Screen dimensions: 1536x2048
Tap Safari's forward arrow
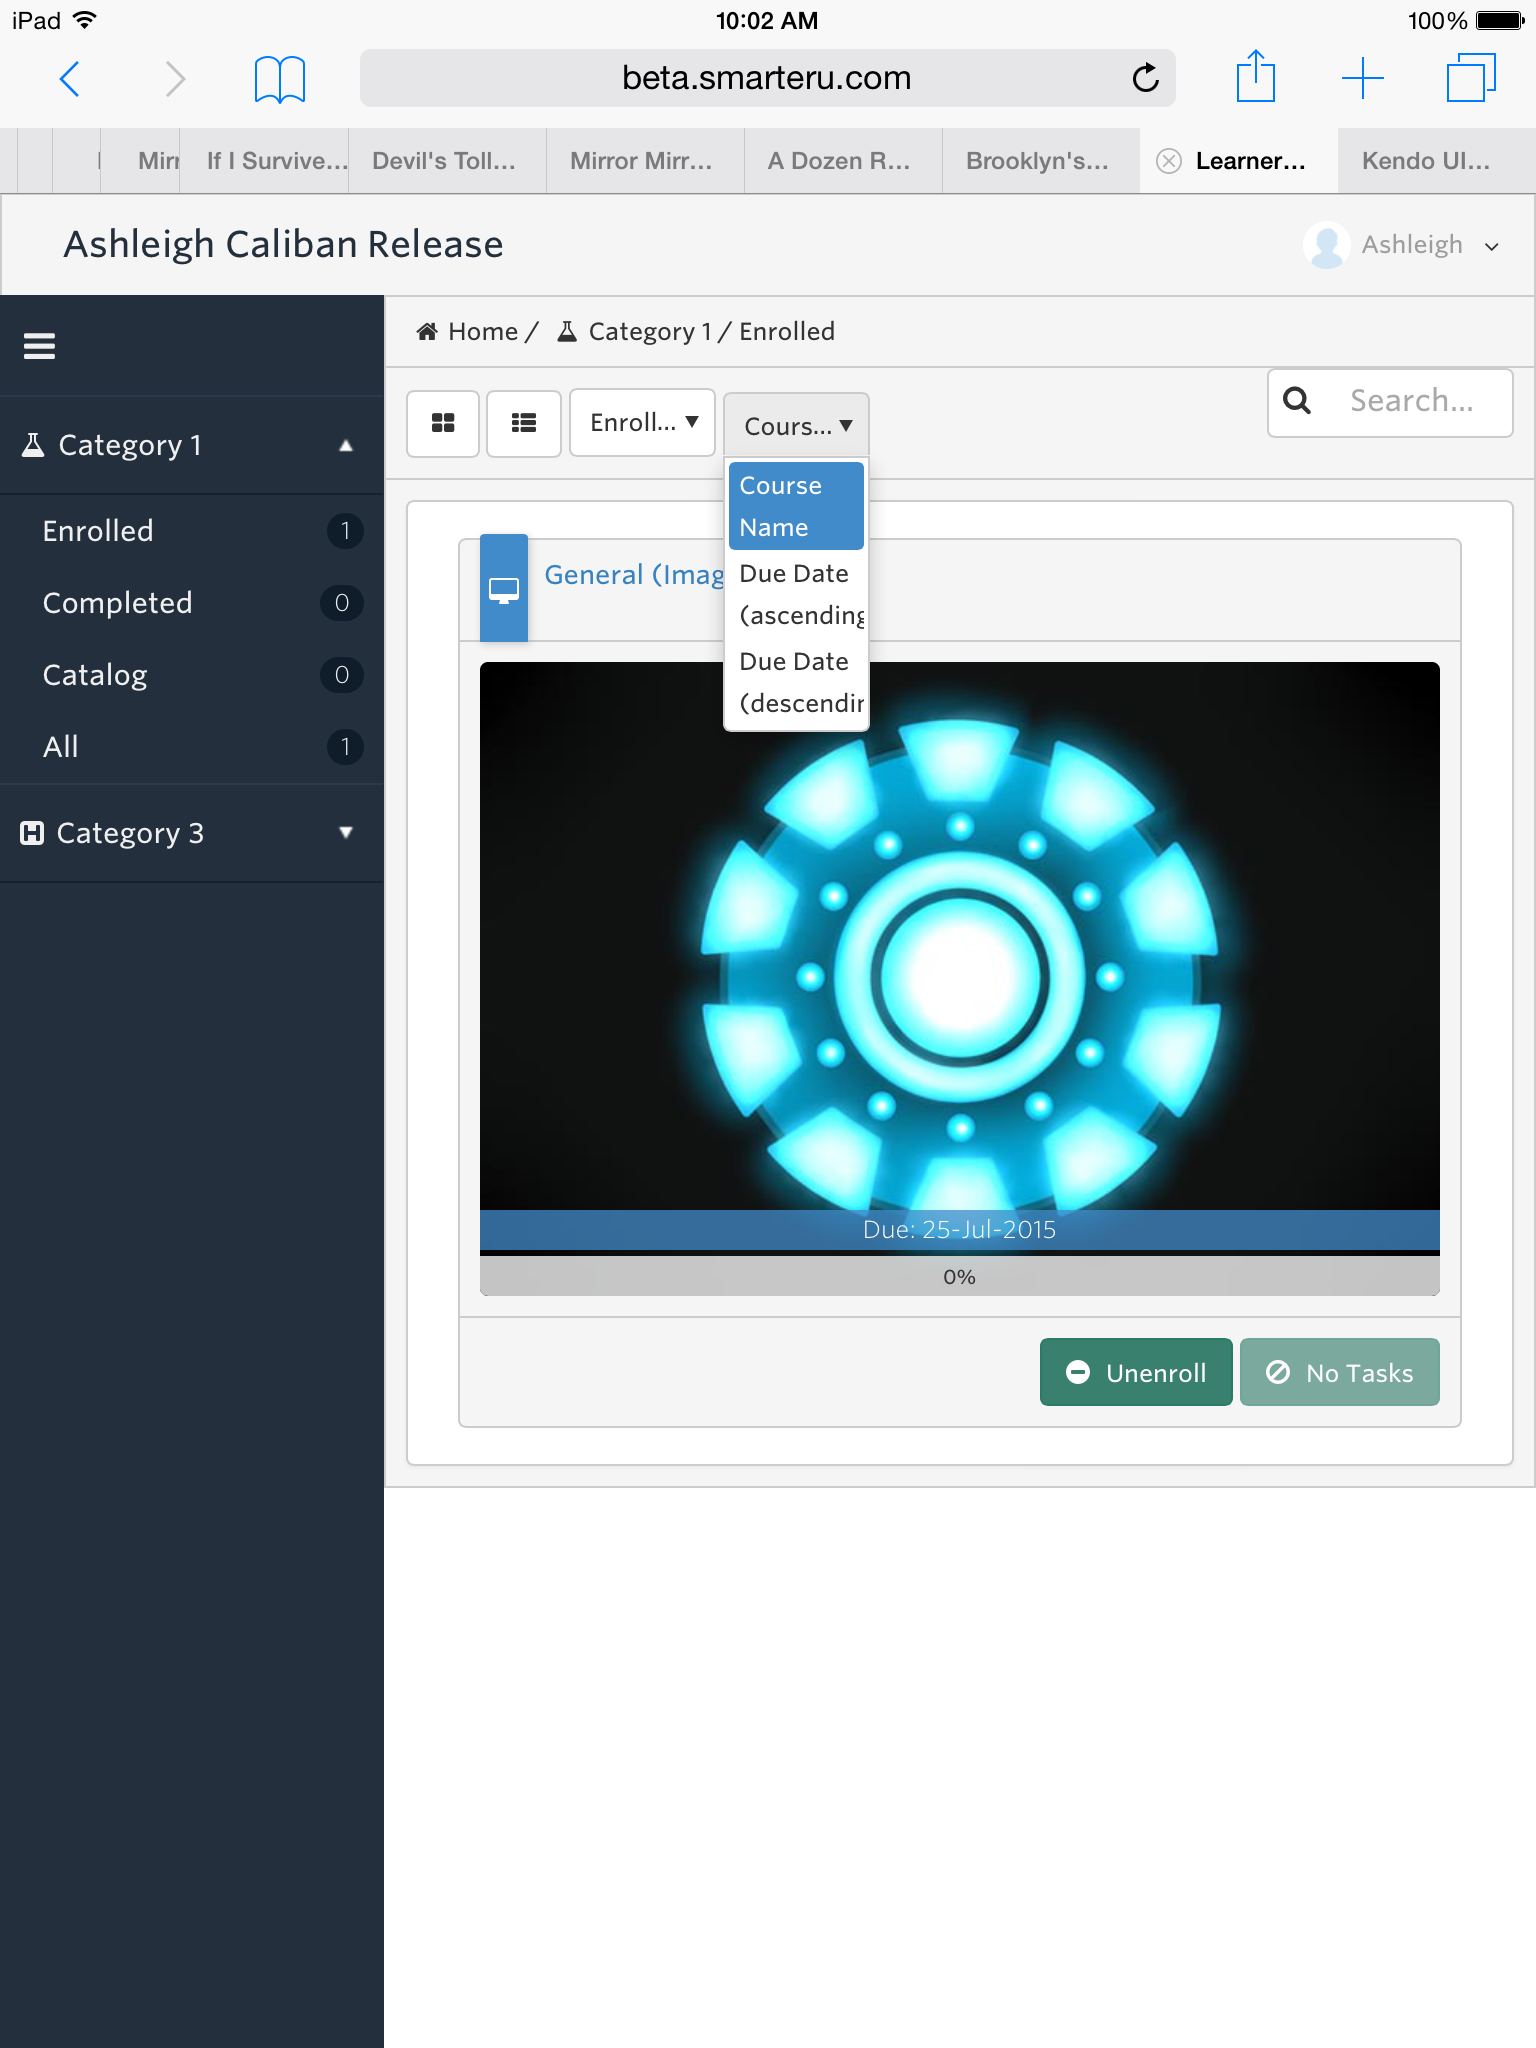[x=175, y=78]
